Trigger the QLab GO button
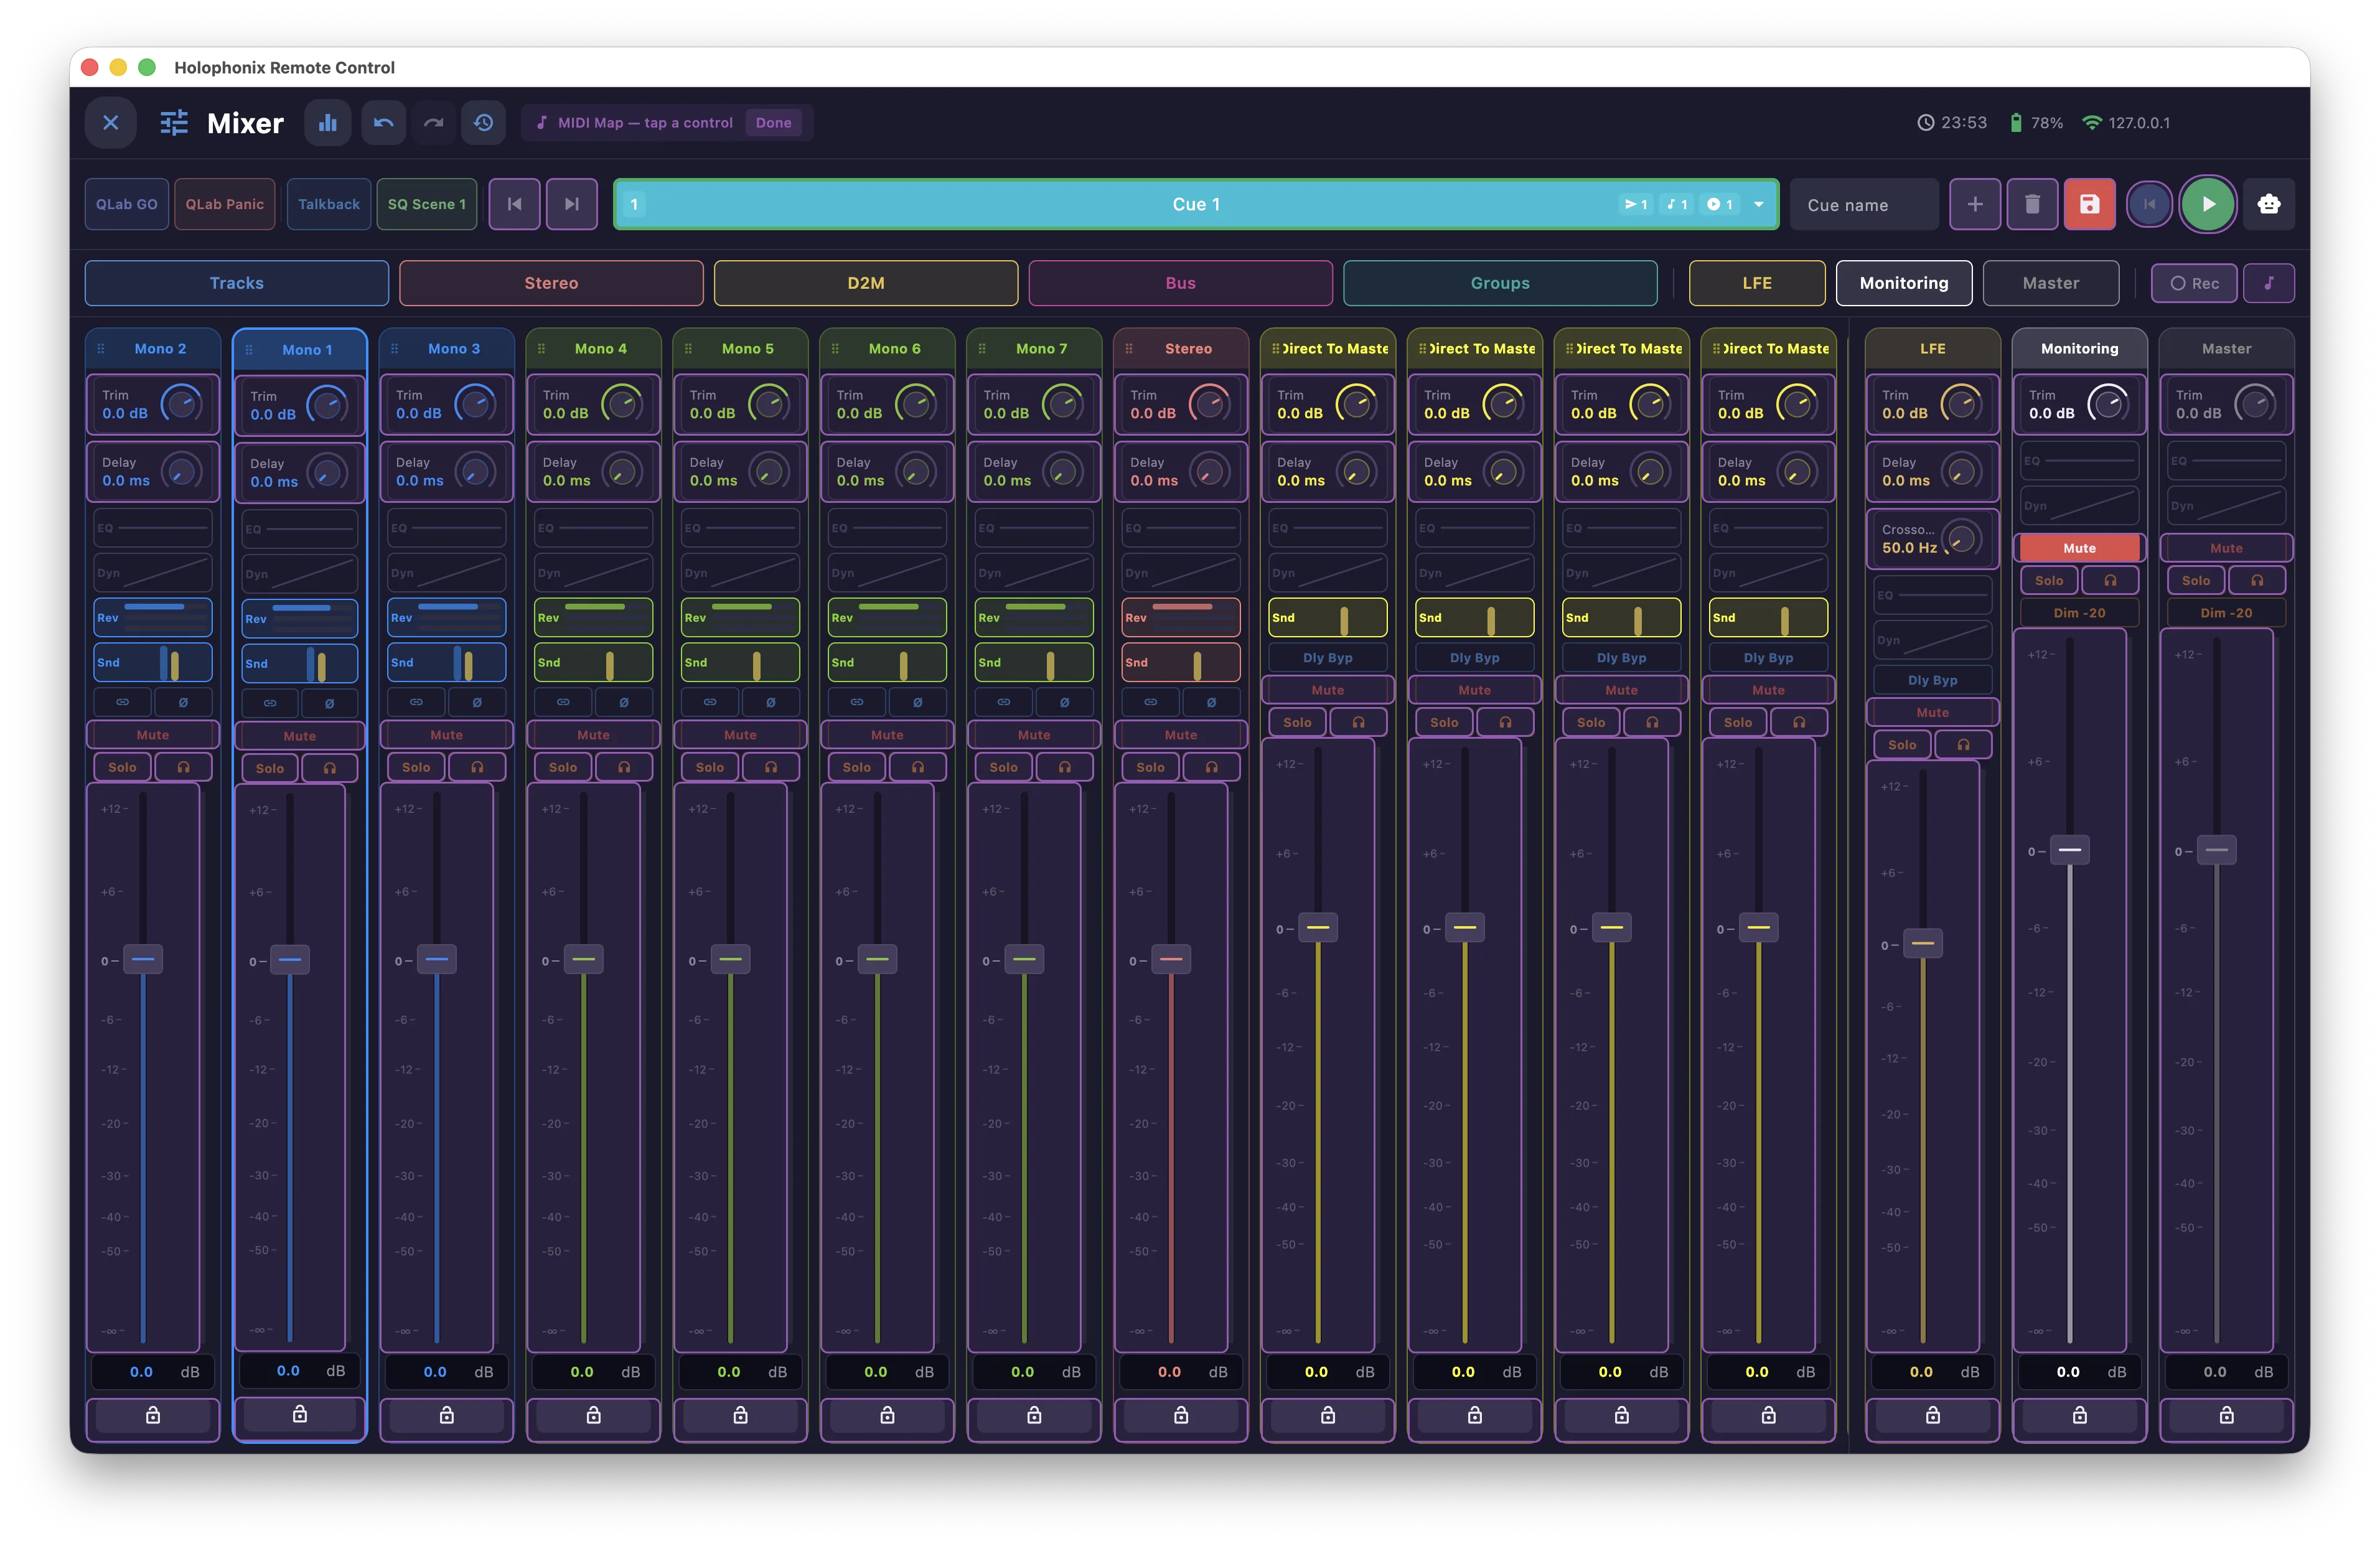This screenshot has width=2380, height=1546. point(127,204)
